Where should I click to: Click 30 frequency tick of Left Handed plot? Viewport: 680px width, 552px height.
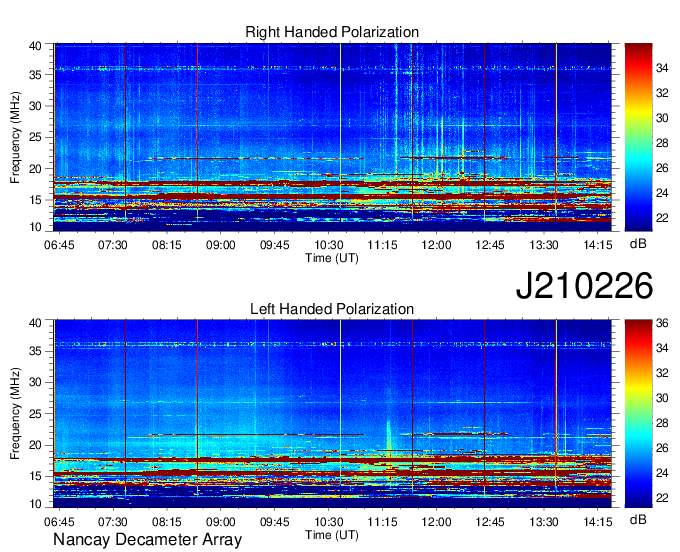35,382
